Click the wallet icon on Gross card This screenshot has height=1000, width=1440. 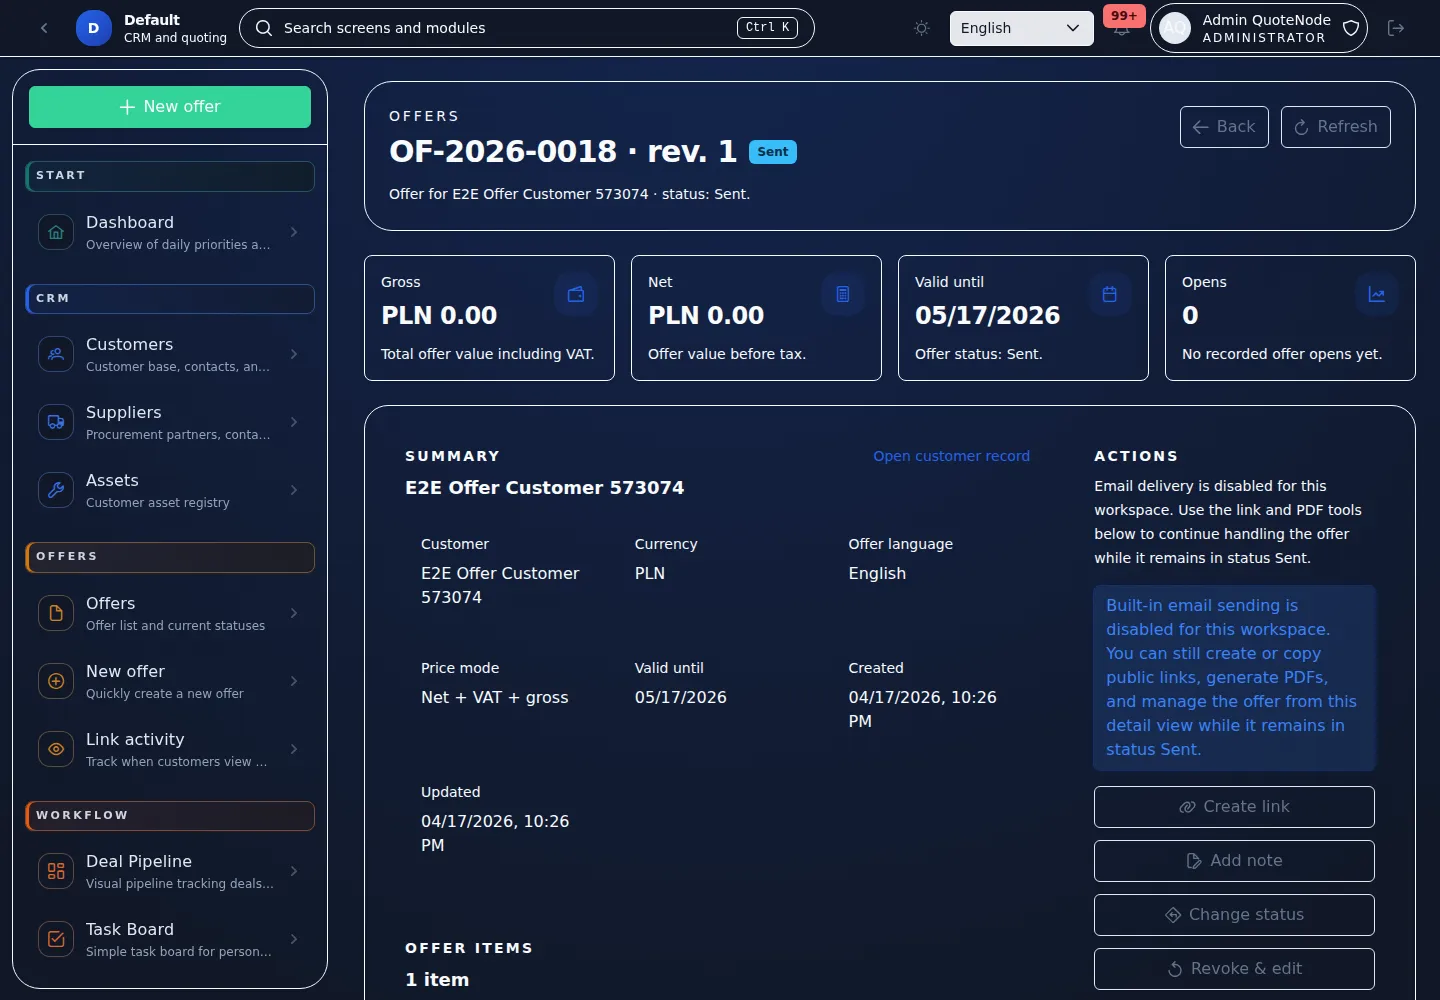point(576,294)
